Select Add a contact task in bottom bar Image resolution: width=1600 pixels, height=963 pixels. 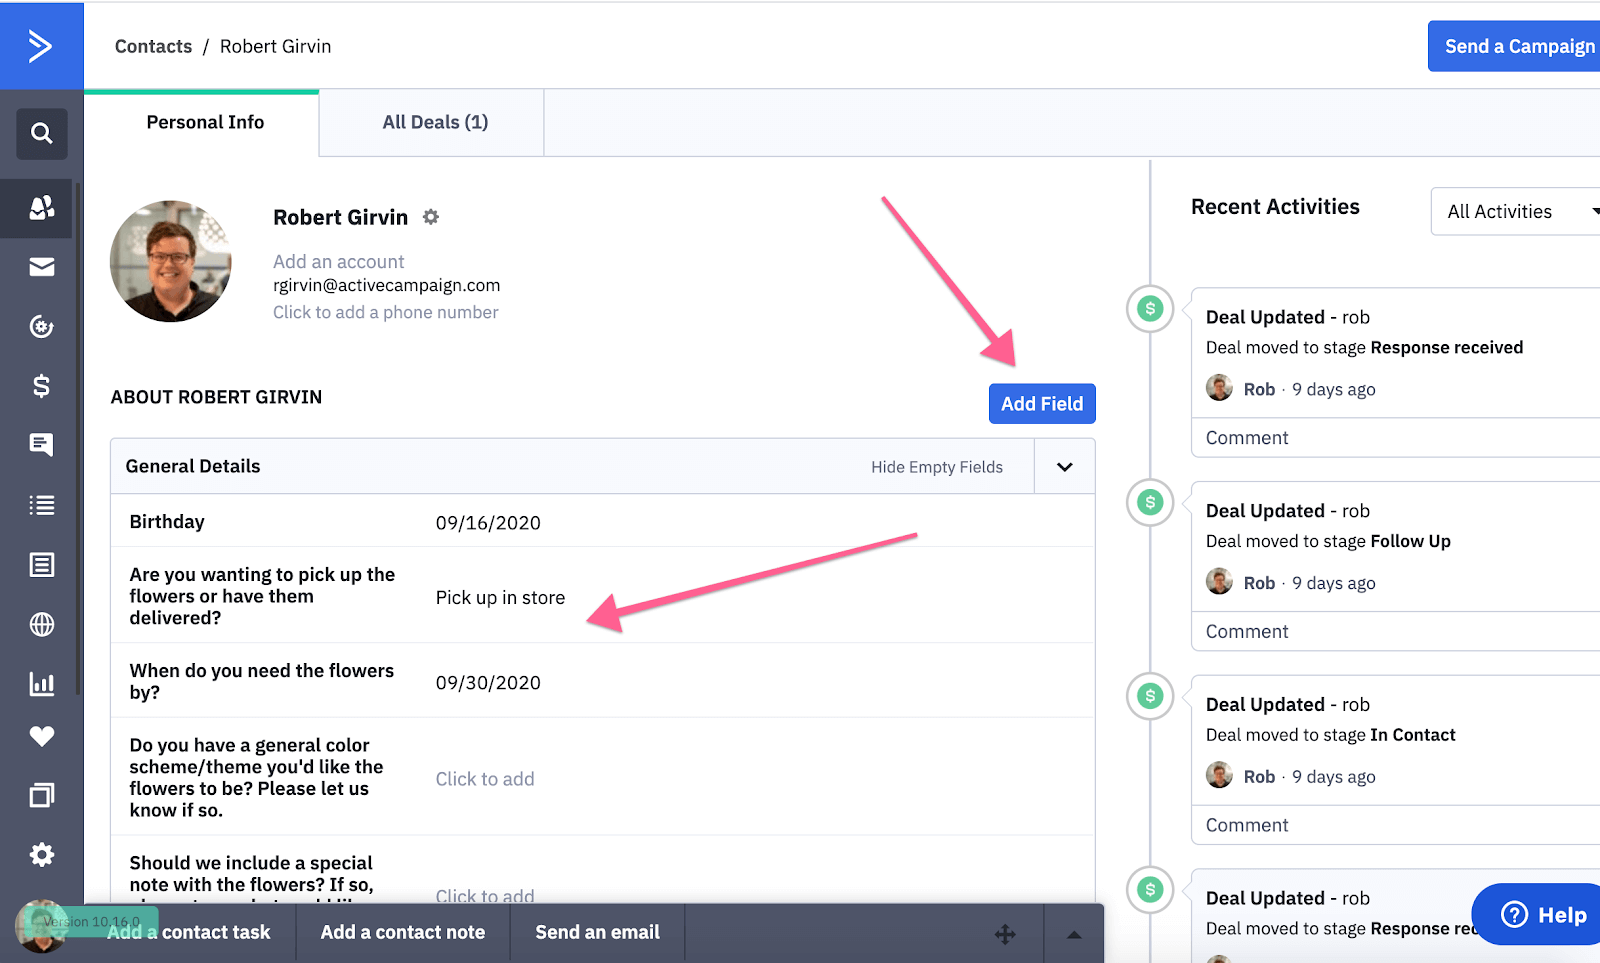tap(189, 932)
